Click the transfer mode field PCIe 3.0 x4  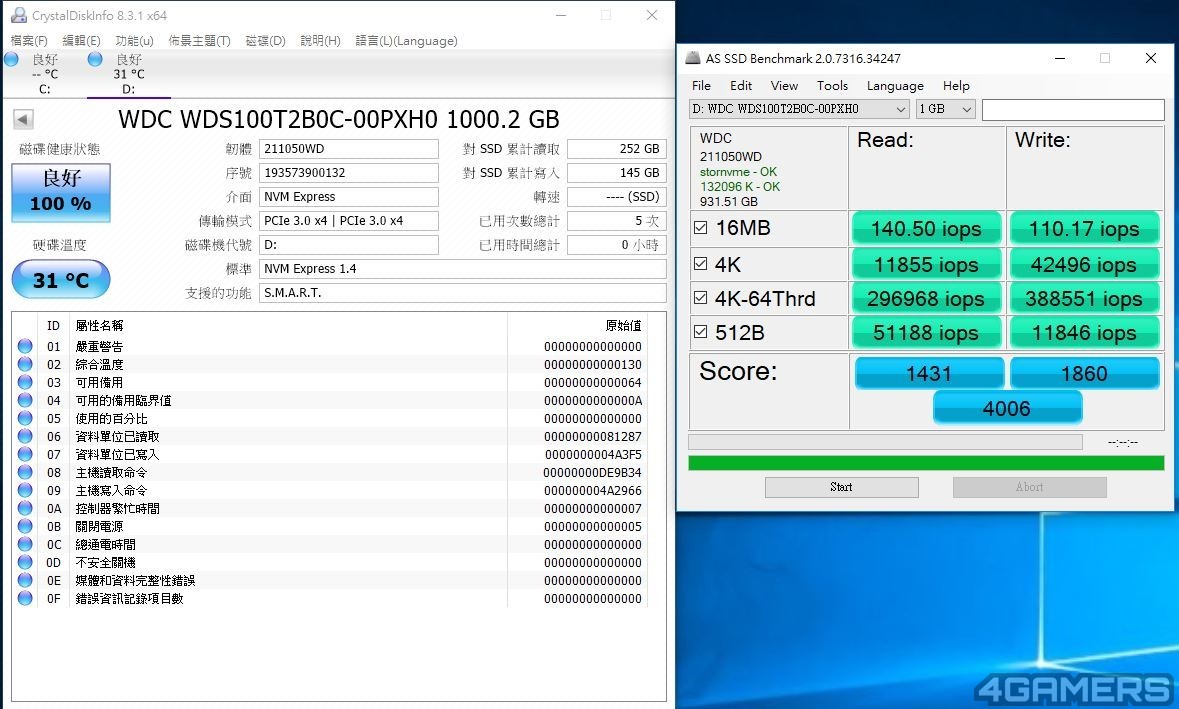click(x=349, y=221)
